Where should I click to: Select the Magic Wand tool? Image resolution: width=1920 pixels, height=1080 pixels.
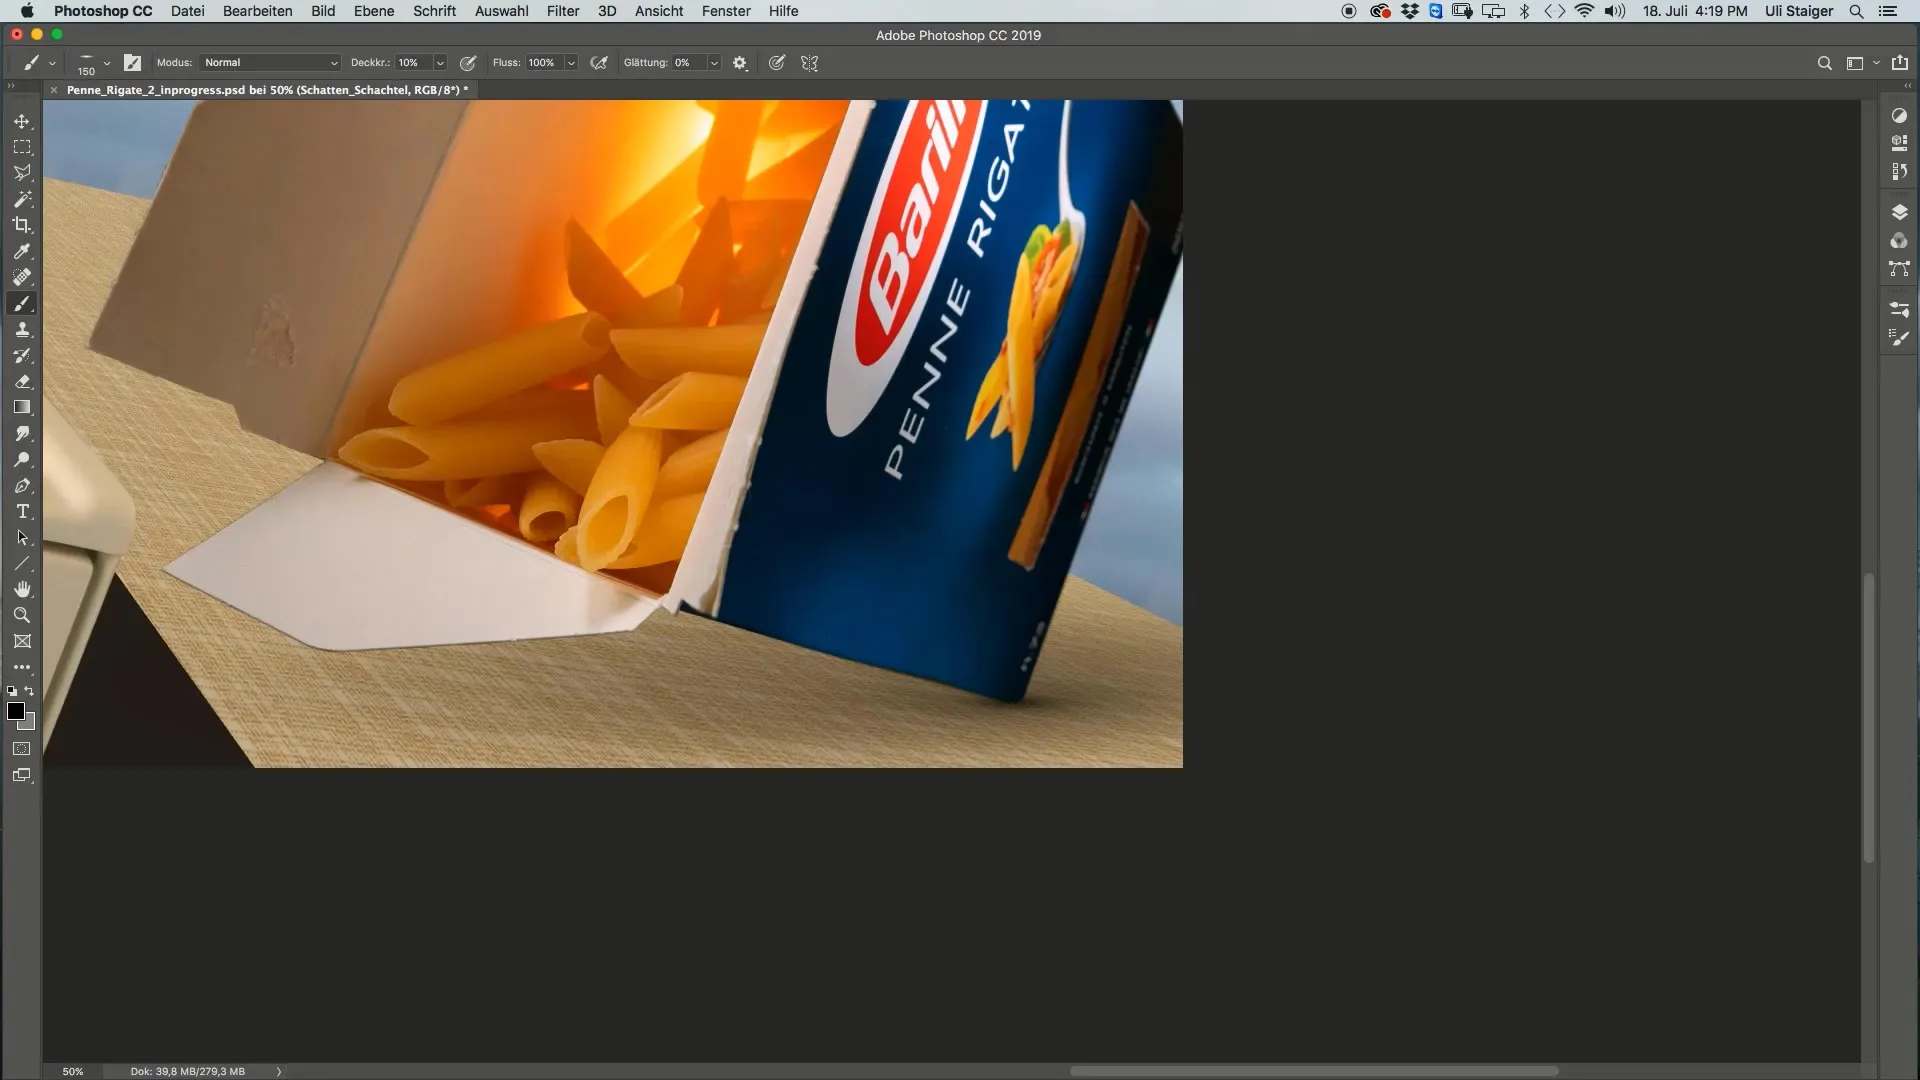point(22,199)
